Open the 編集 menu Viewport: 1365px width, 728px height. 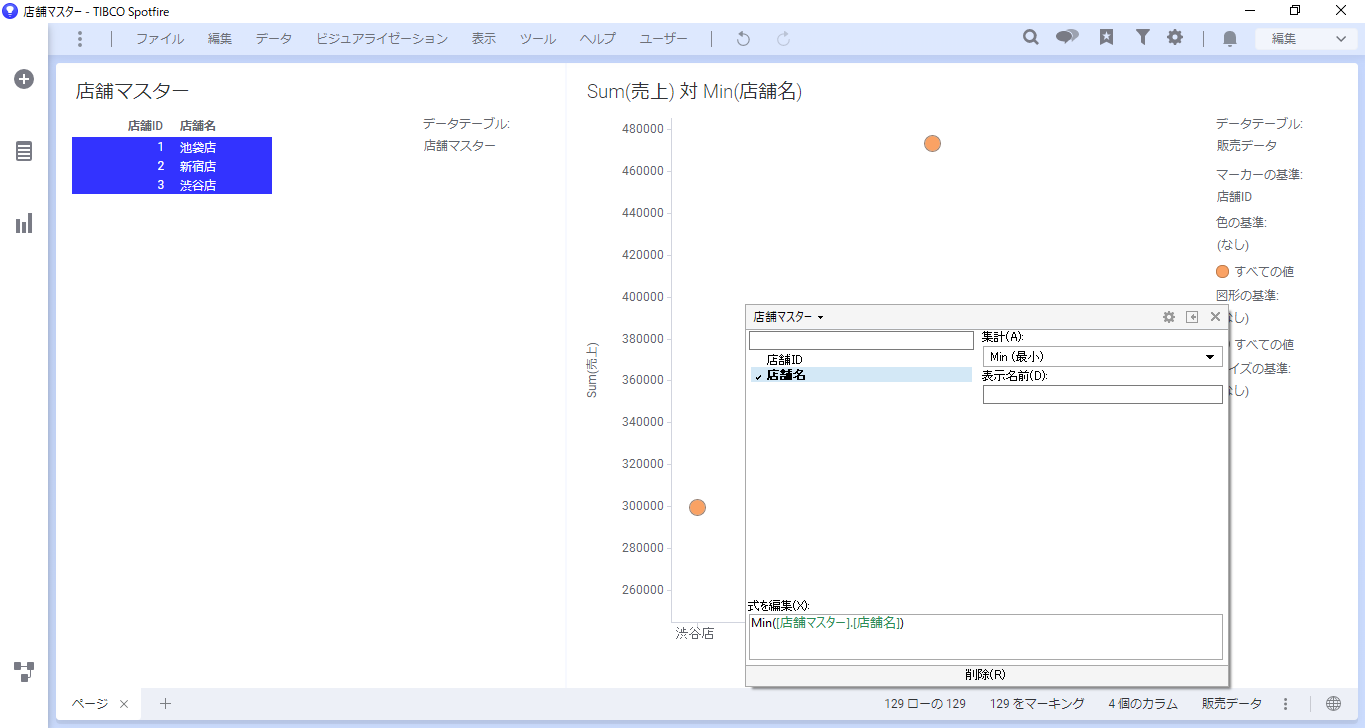pyautogui.click(x=220, y=39)
